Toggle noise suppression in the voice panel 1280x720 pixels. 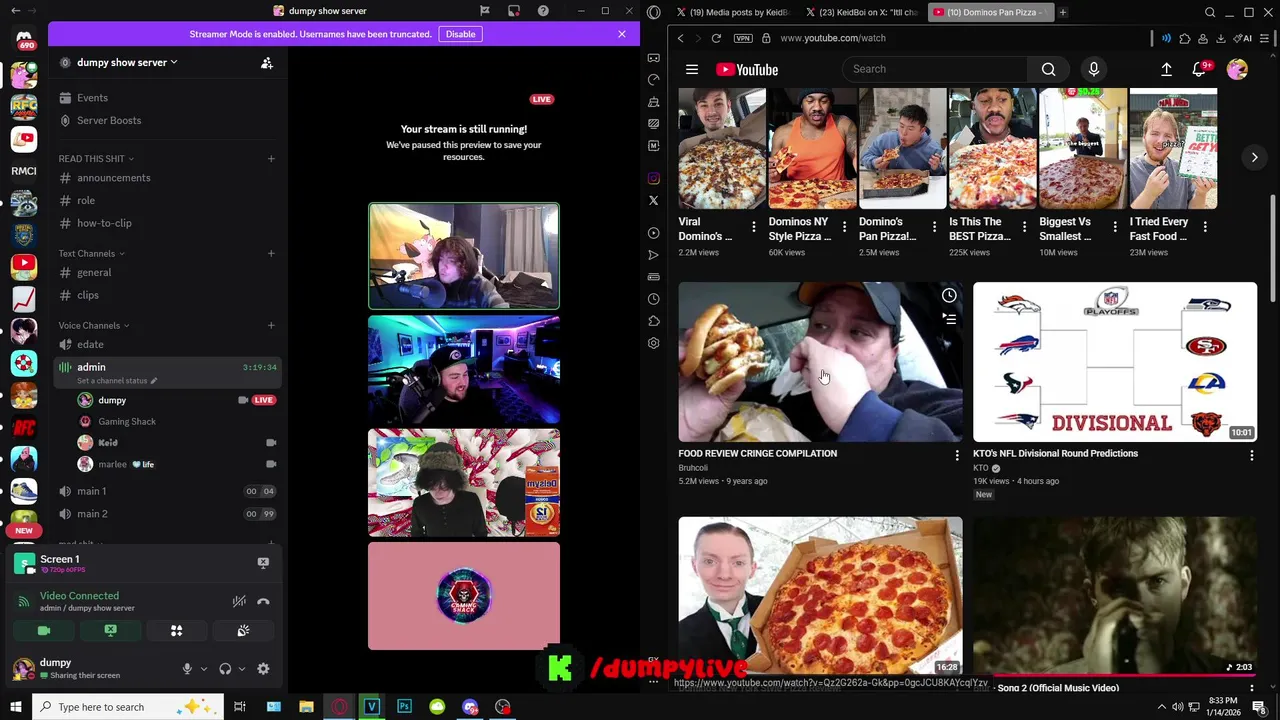pyautogui.click(x=239, y=601)
